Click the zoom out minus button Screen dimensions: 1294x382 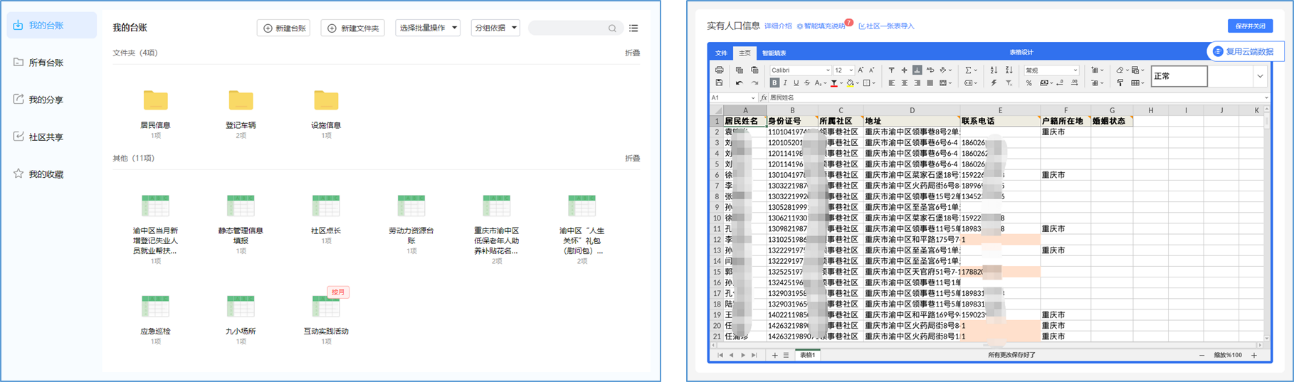(1202, 355)
